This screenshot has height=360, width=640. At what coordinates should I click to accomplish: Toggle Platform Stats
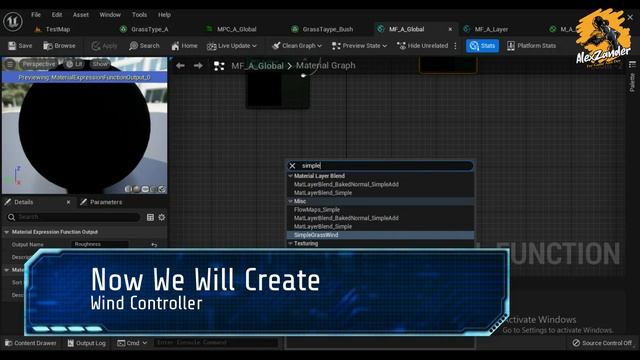(531, 46)
